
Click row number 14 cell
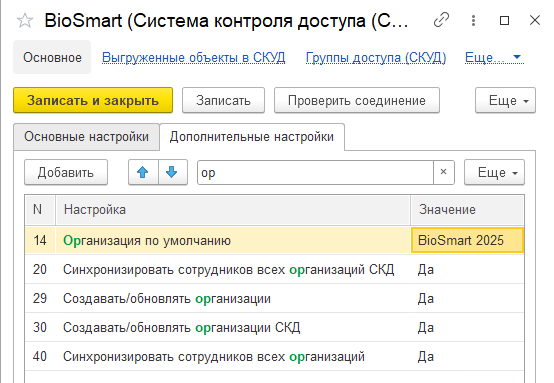click(x=40, y=240)
